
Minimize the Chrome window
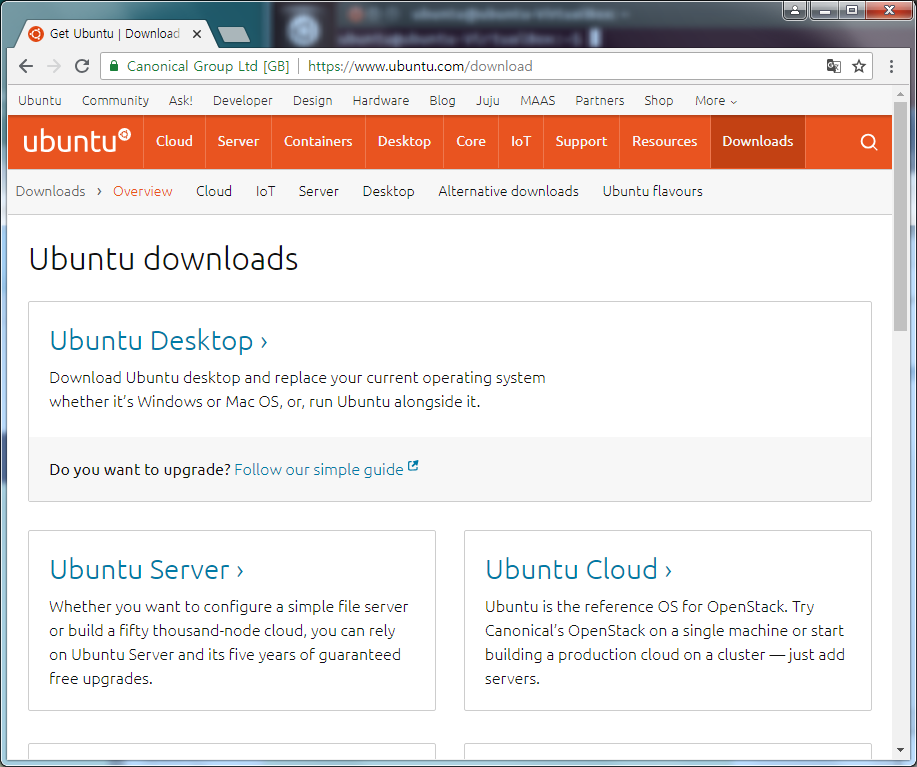point(825,10)
